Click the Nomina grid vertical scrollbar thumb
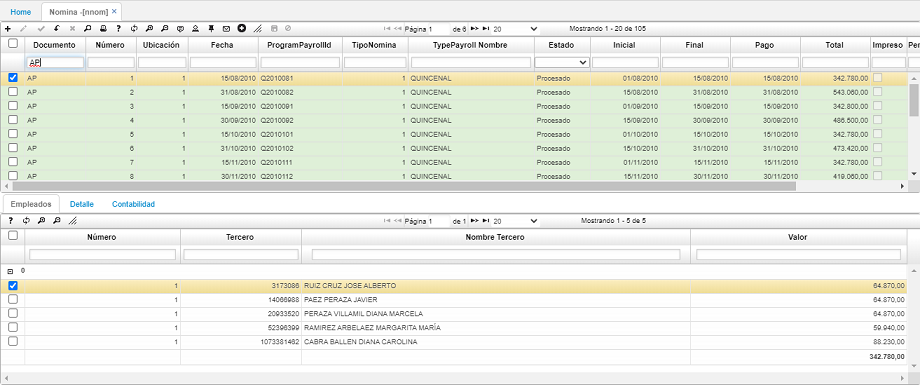 point(914,100)
